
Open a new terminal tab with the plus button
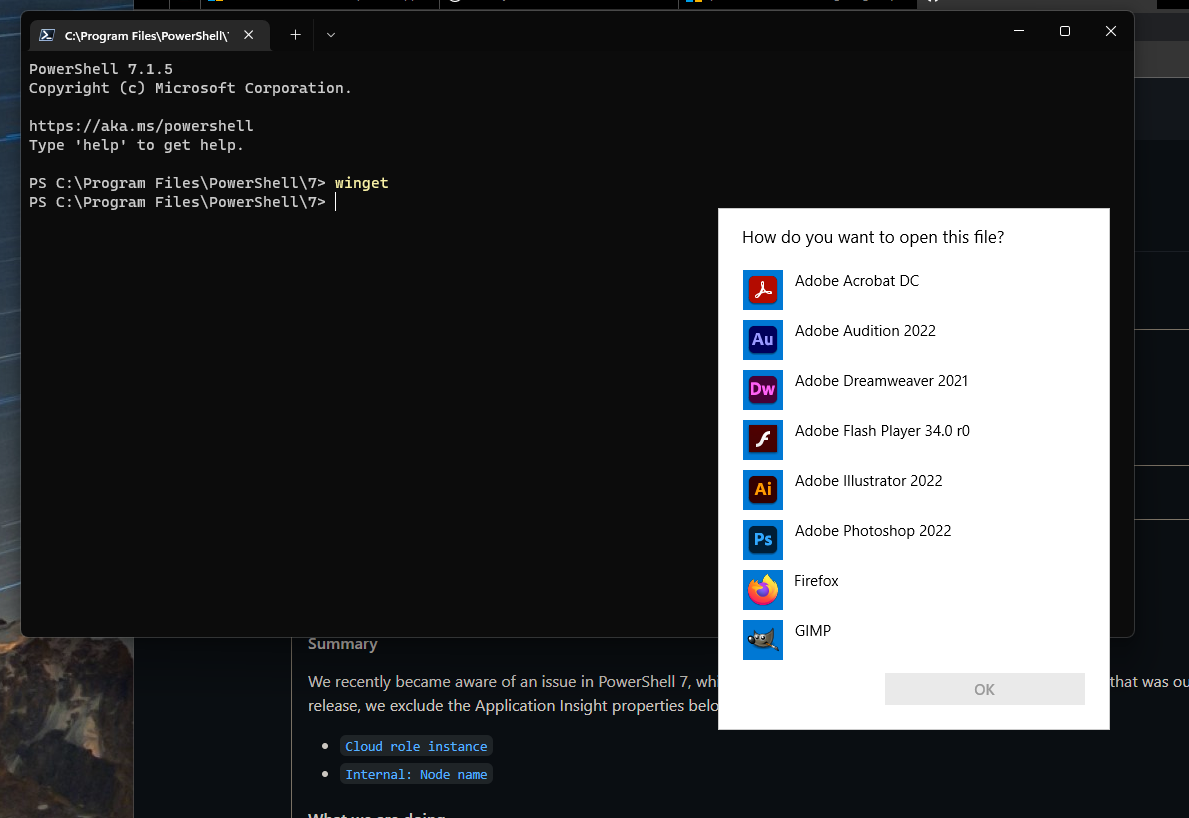tap(295, 34)
